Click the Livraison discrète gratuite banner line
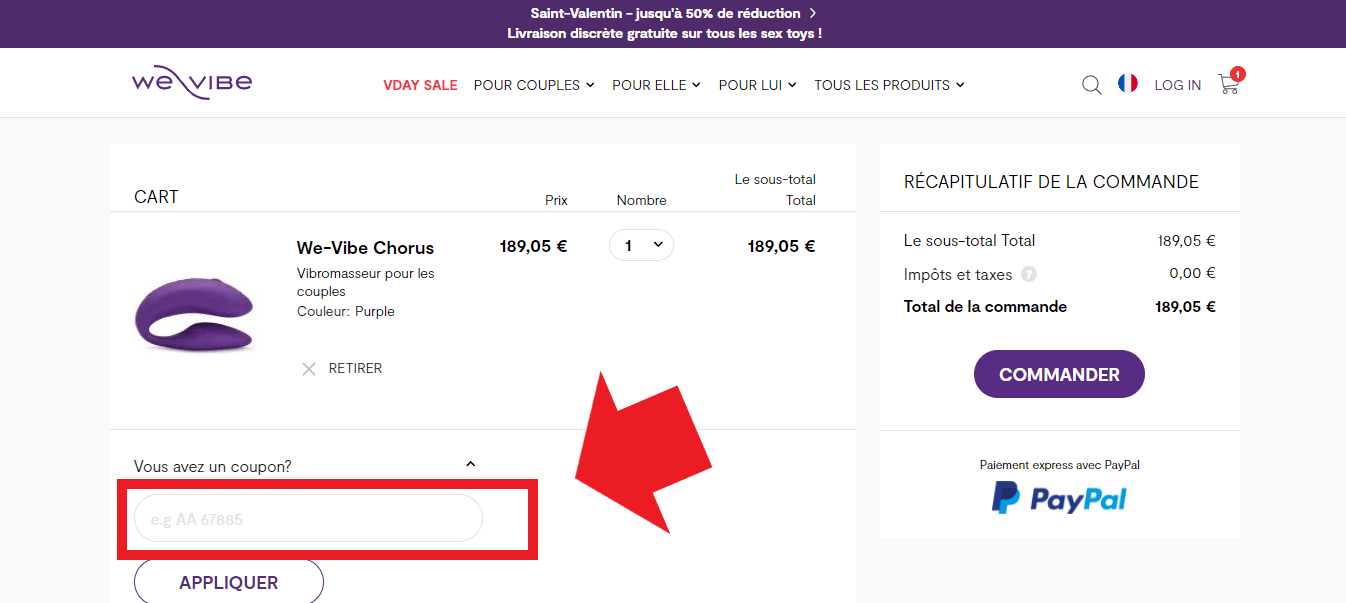The height and width of the screenshot is (603, 1346). click(x=665, y=33)
